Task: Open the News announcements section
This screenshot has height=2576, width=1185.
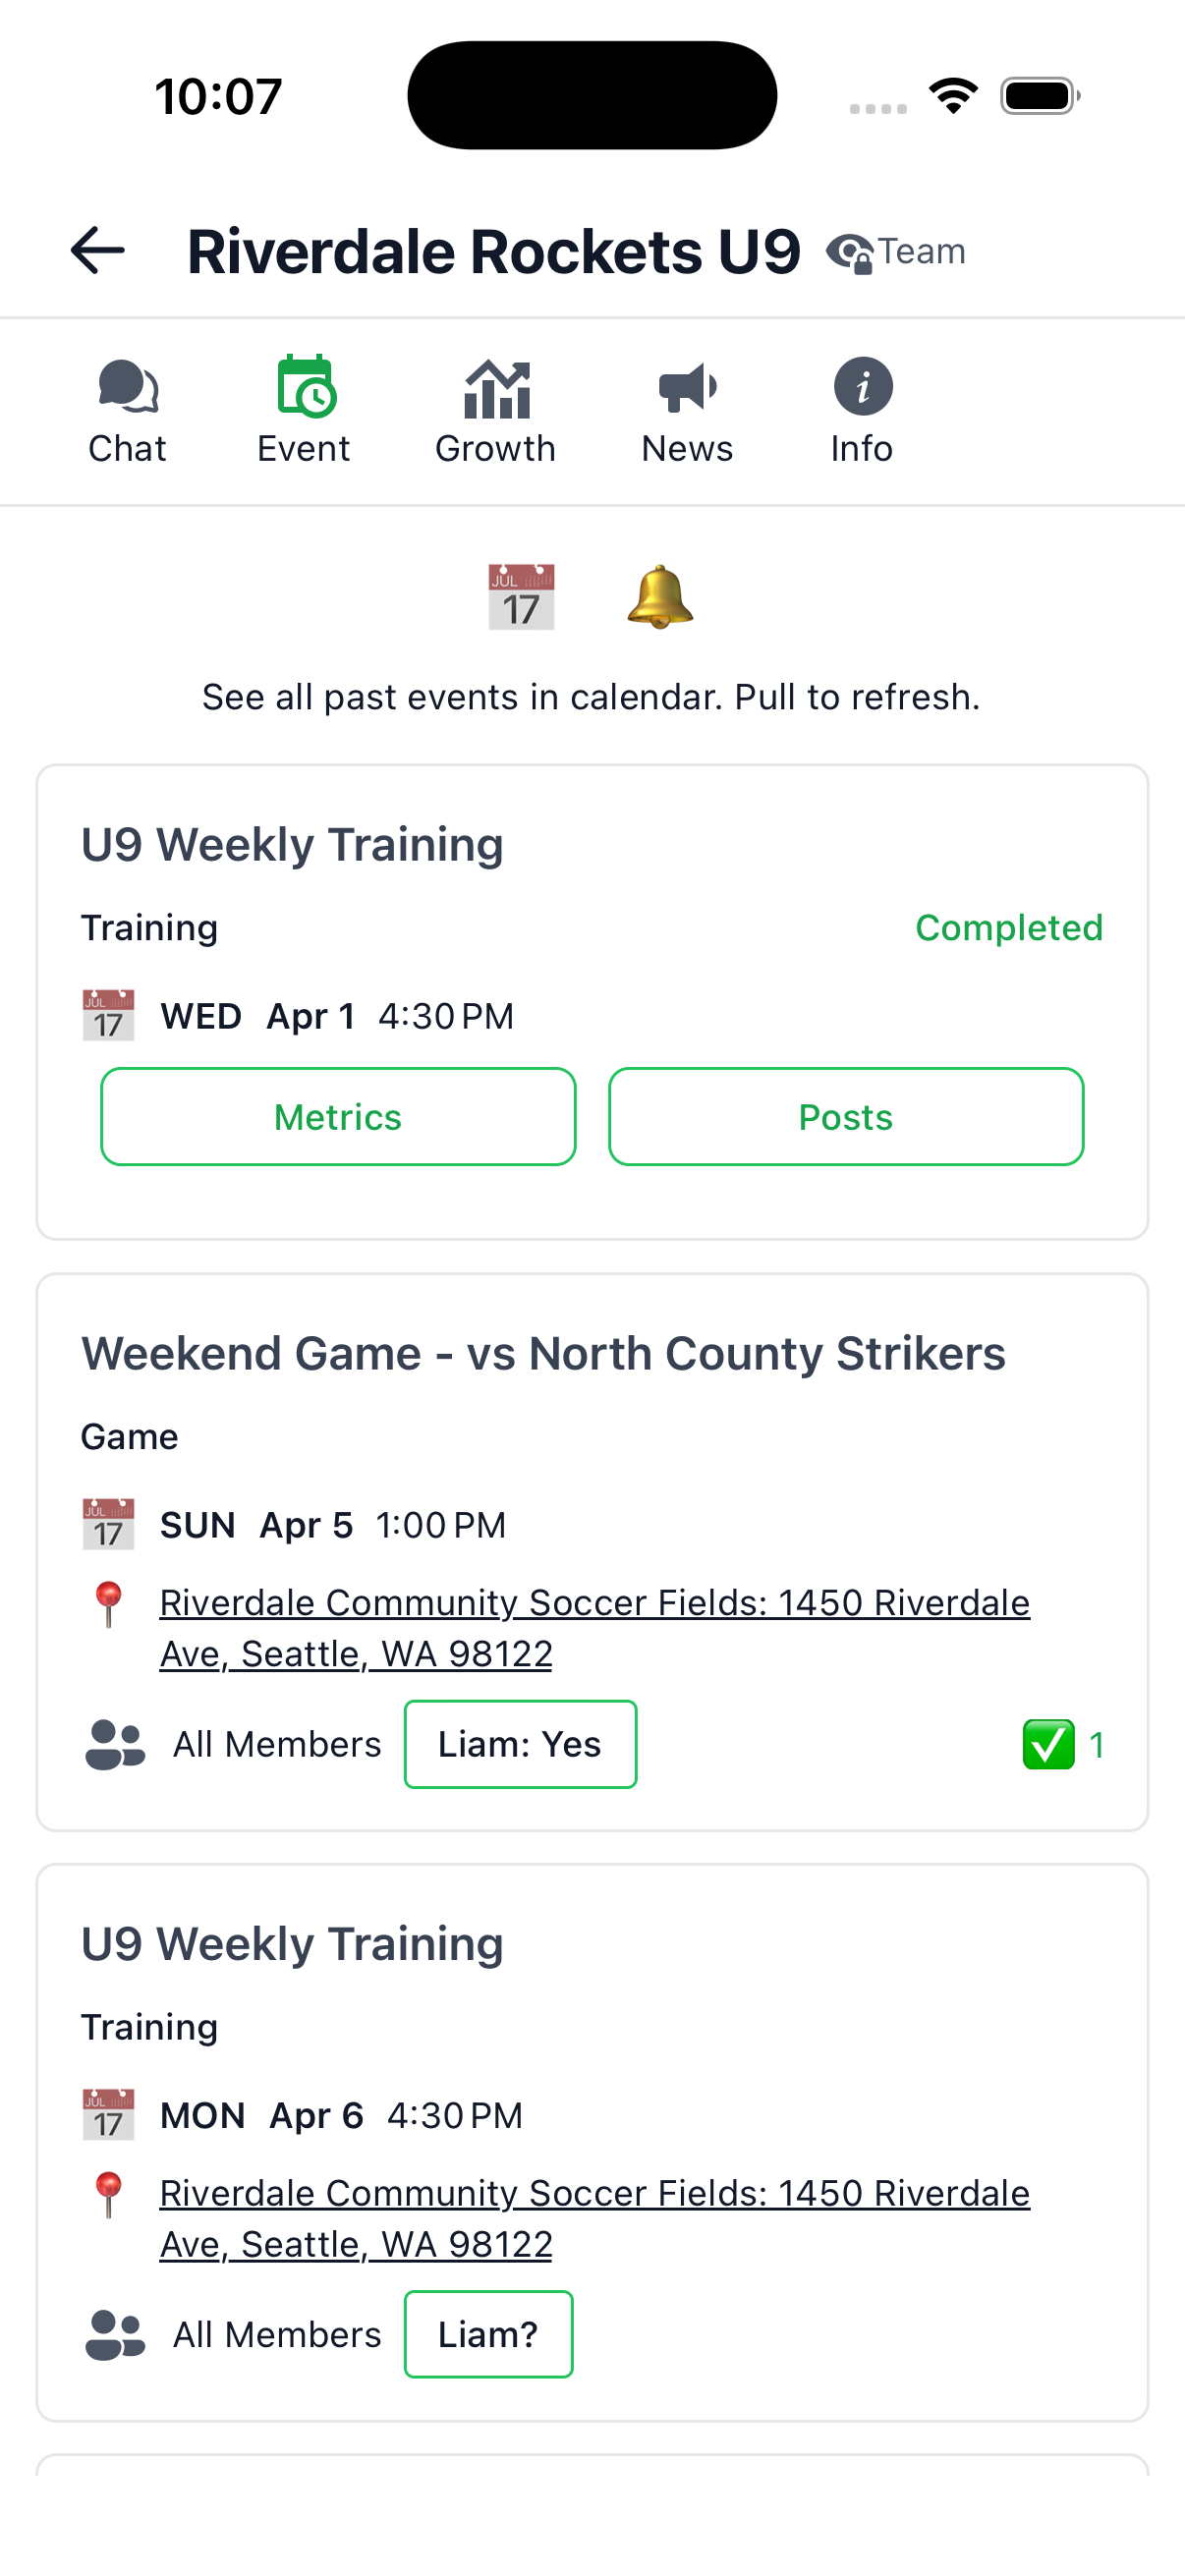Action: click(687, 410)
